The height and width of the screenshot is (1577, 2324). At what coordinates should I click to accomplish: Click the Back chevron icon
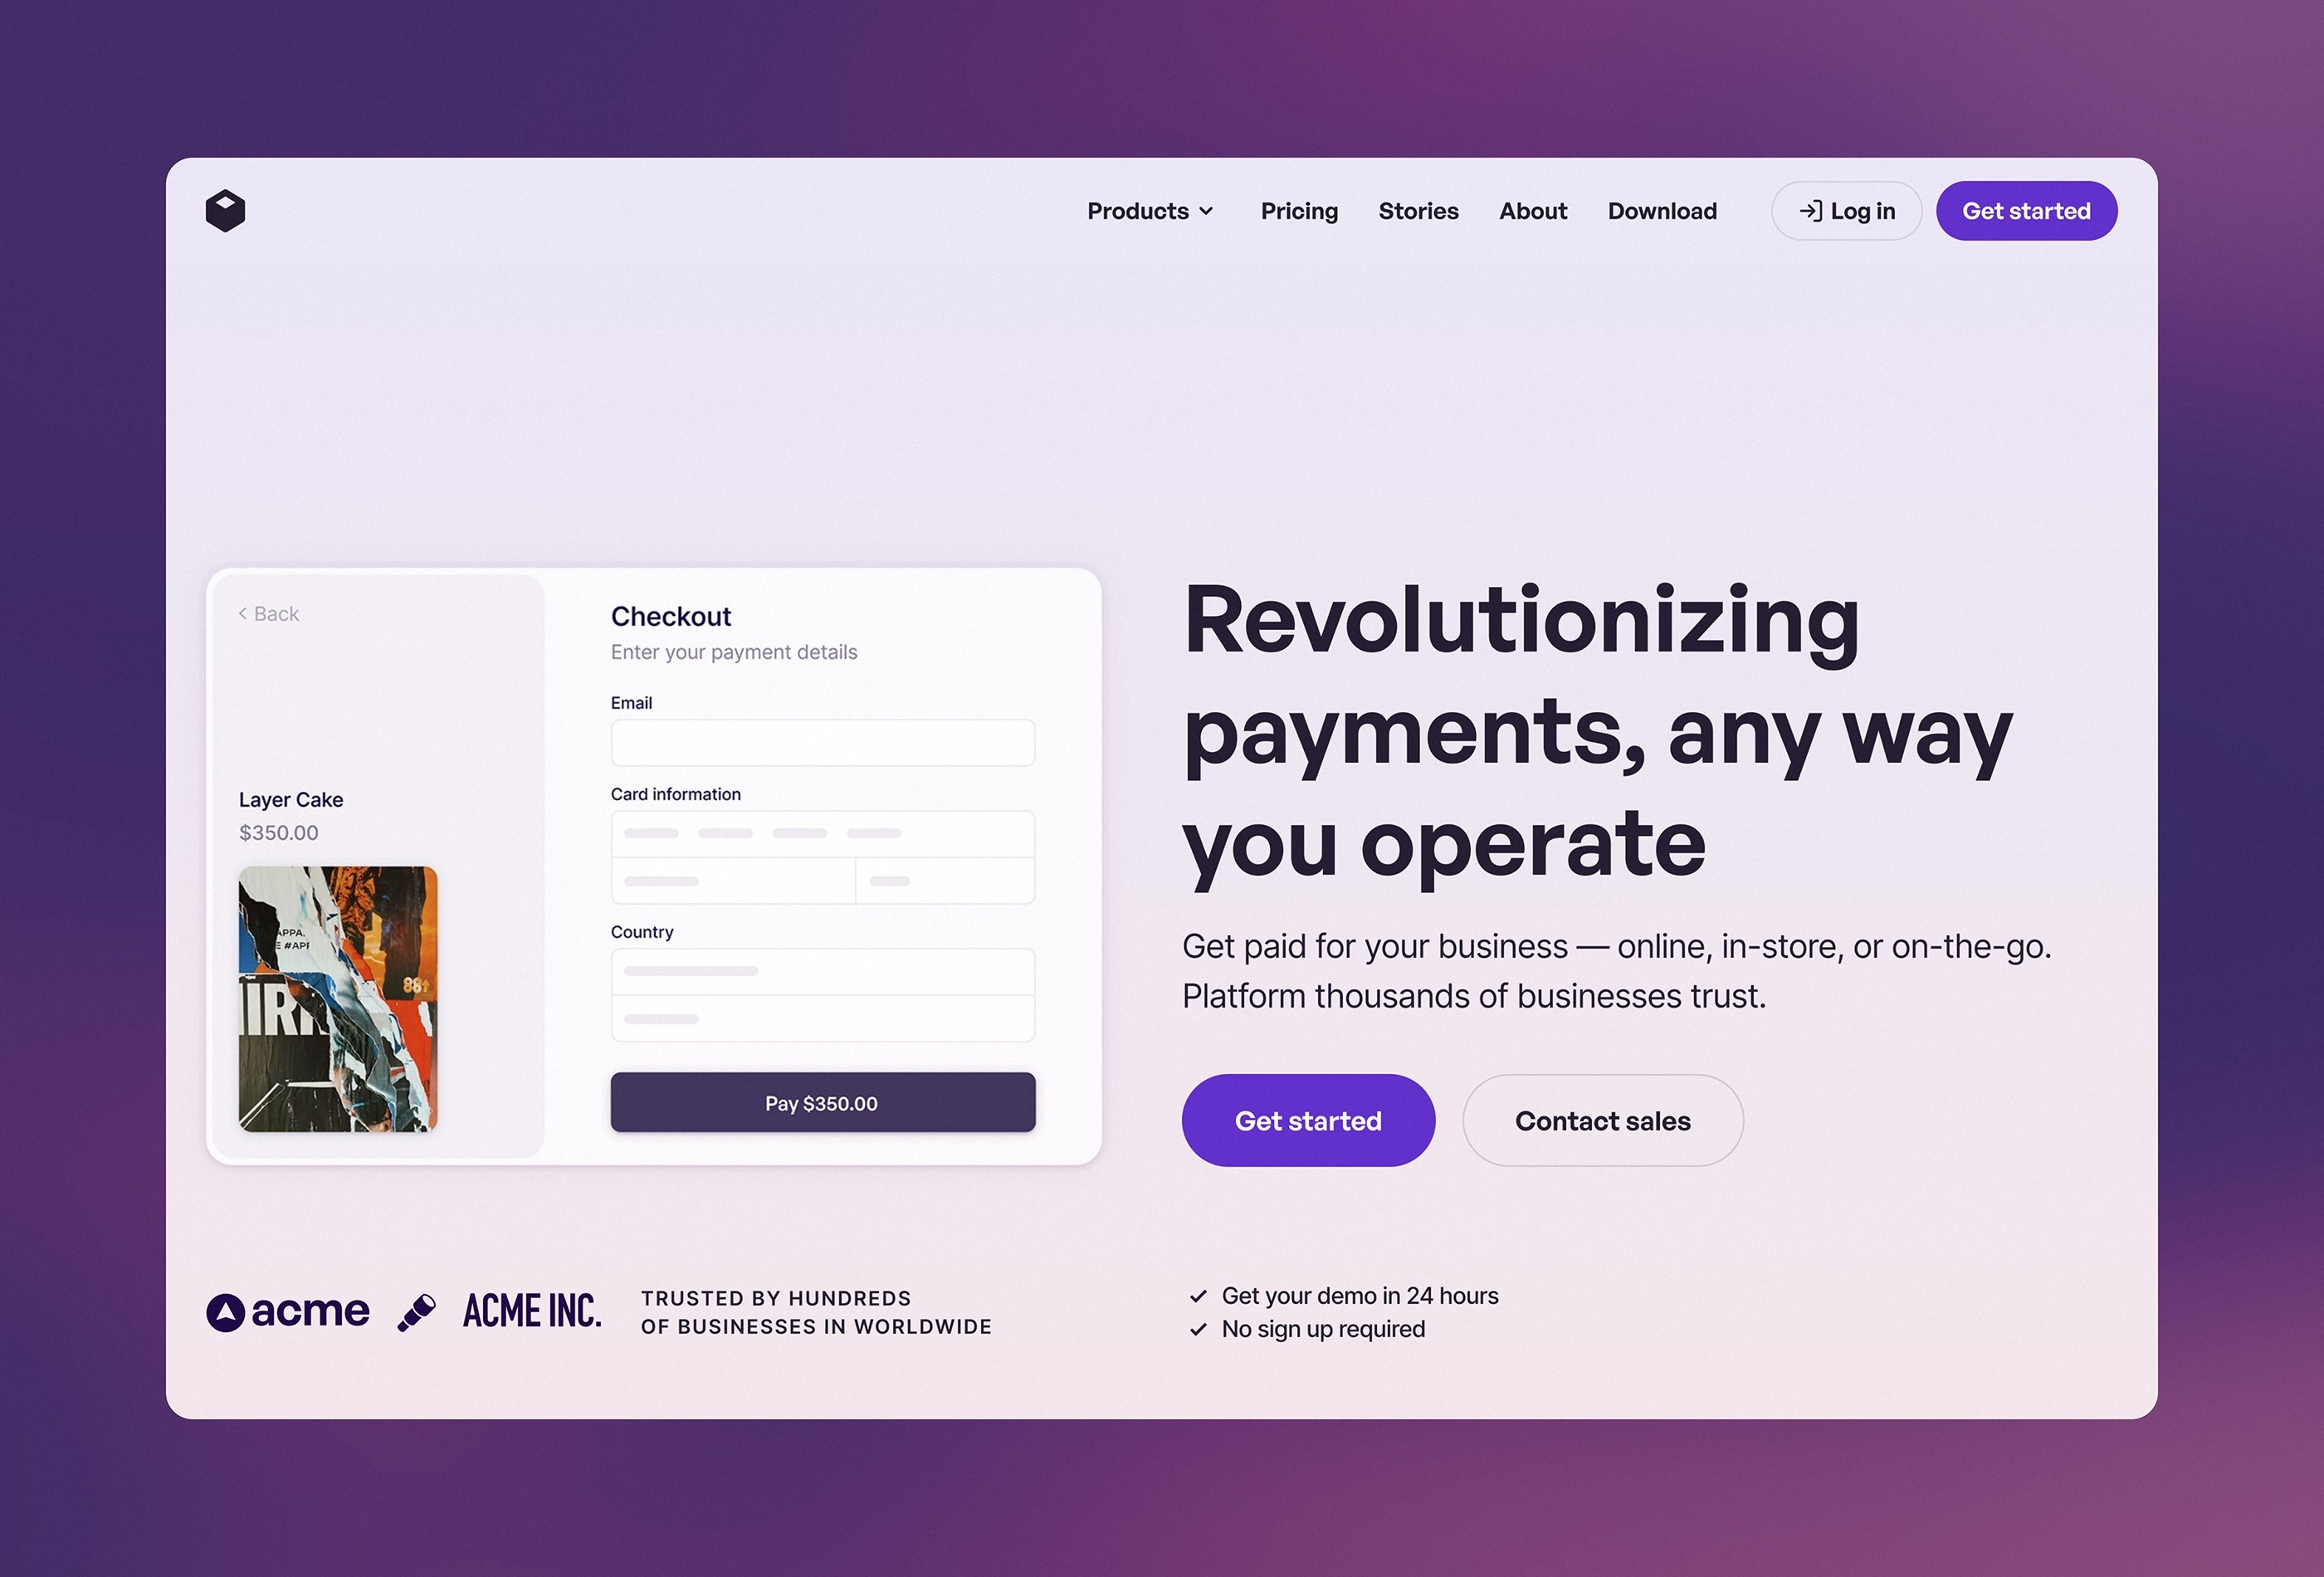[241, 613]
